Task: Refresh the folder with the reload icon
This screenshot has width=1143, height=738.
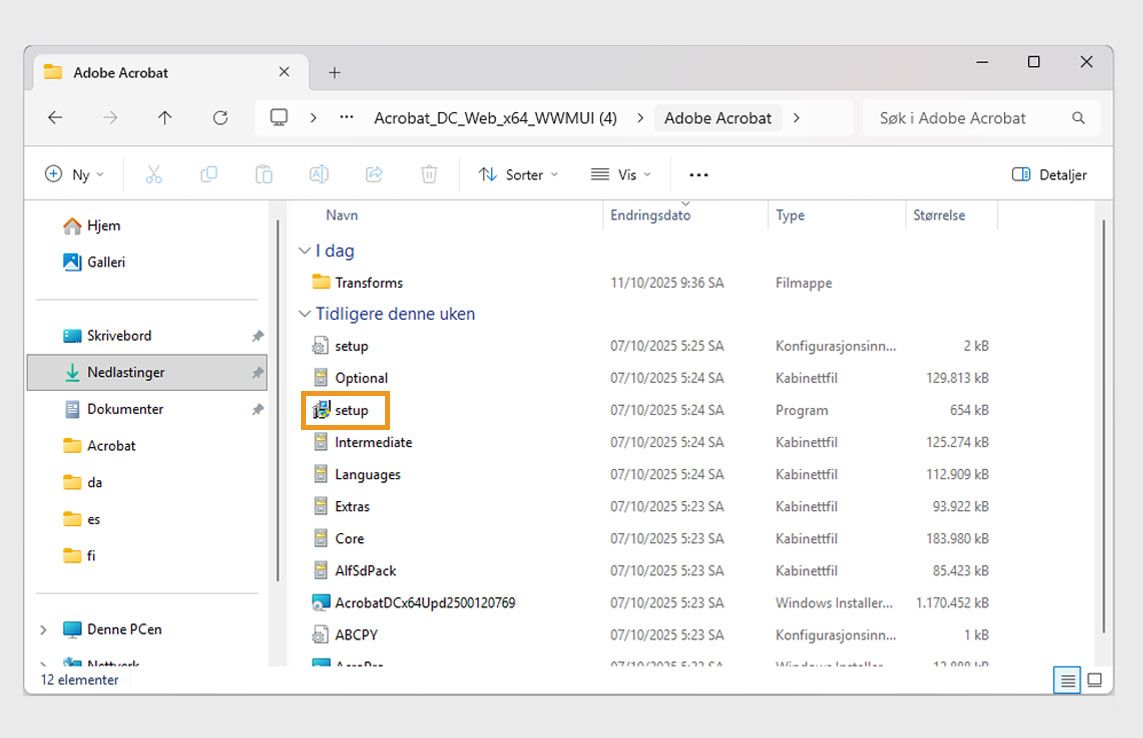Action: click(x=220, y=117)
